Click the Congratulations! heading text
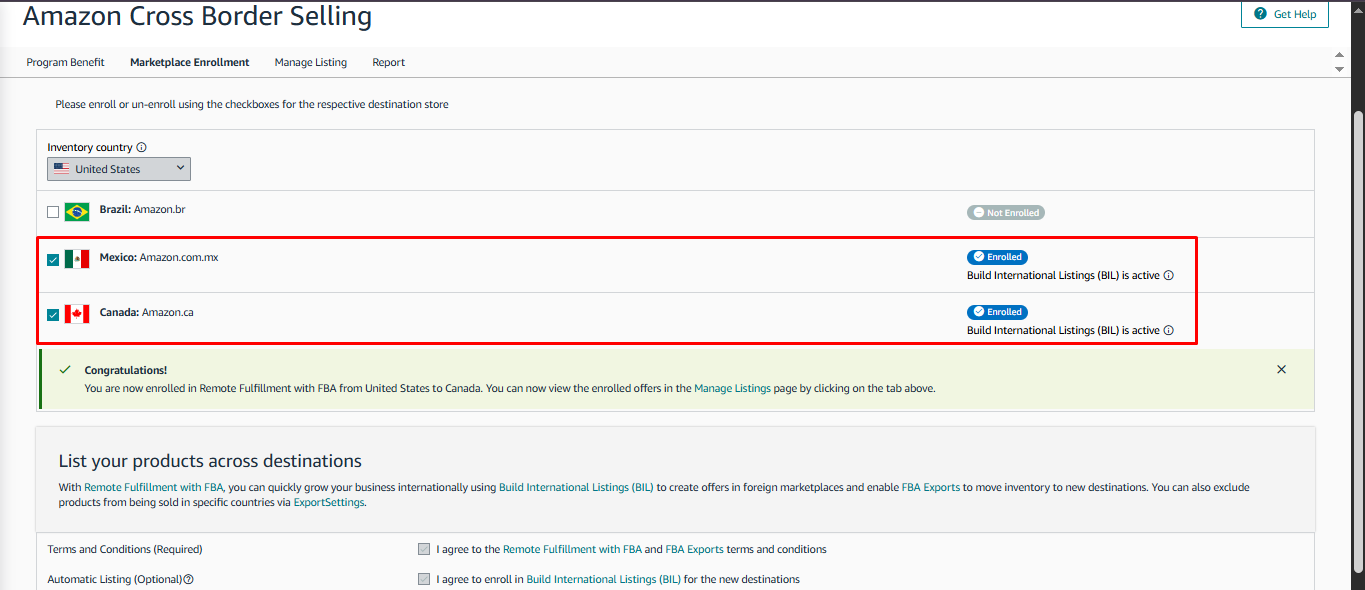The width and height of the screenshot is (1365, 590). pyautogui.click(x=126, y=370)
